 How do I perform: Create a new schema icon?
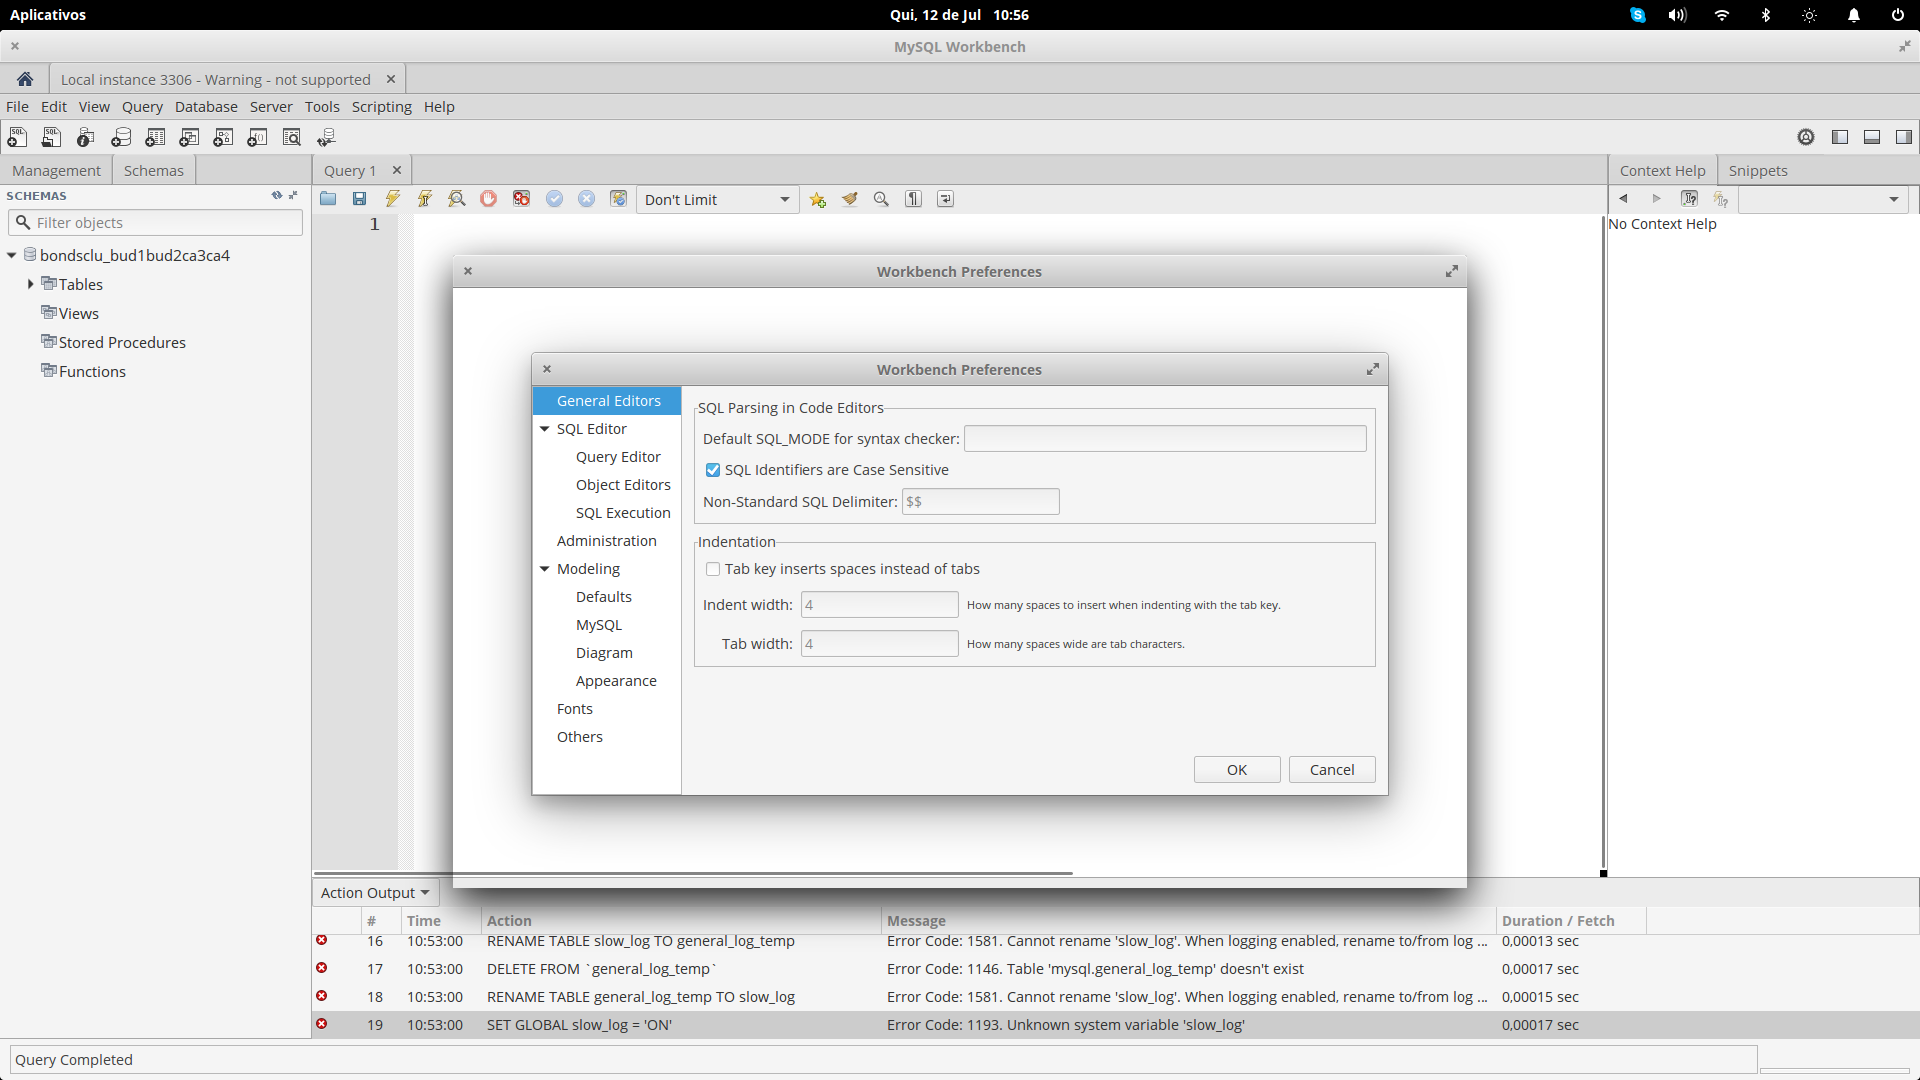pos(121,137)
